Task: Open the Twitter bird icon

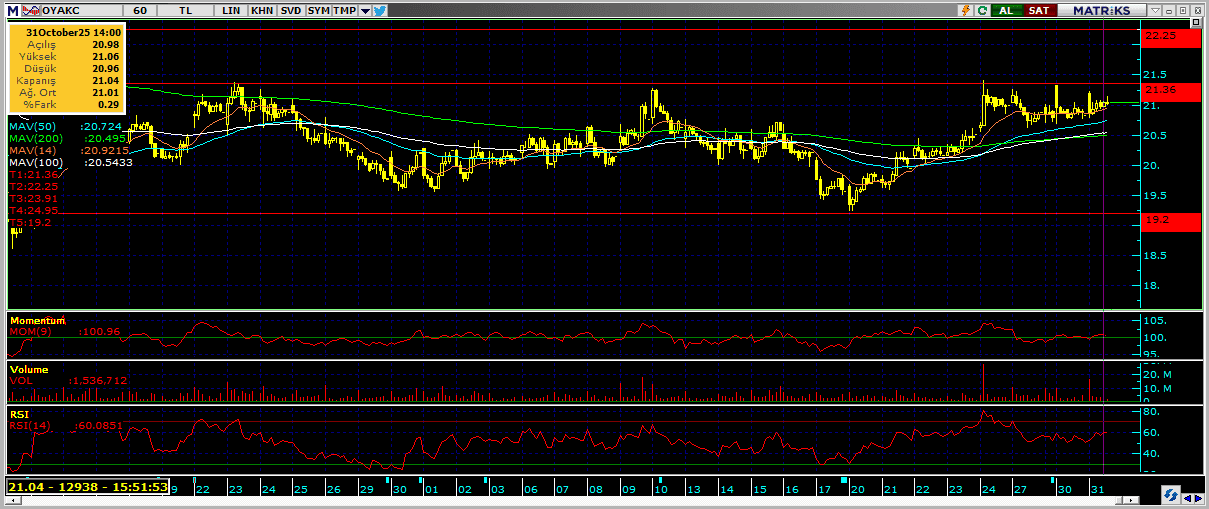Action: [x=380, y=10]
